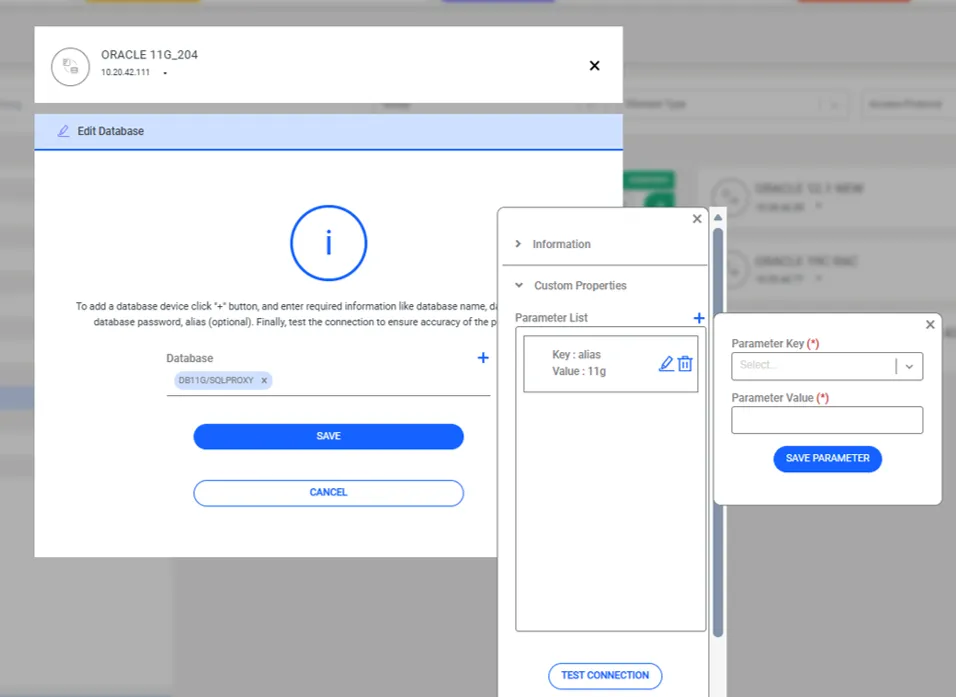Click the CANCEL button
Image resolution: width=956 pixels, height=697 pixels.
[x=329, y=492]
